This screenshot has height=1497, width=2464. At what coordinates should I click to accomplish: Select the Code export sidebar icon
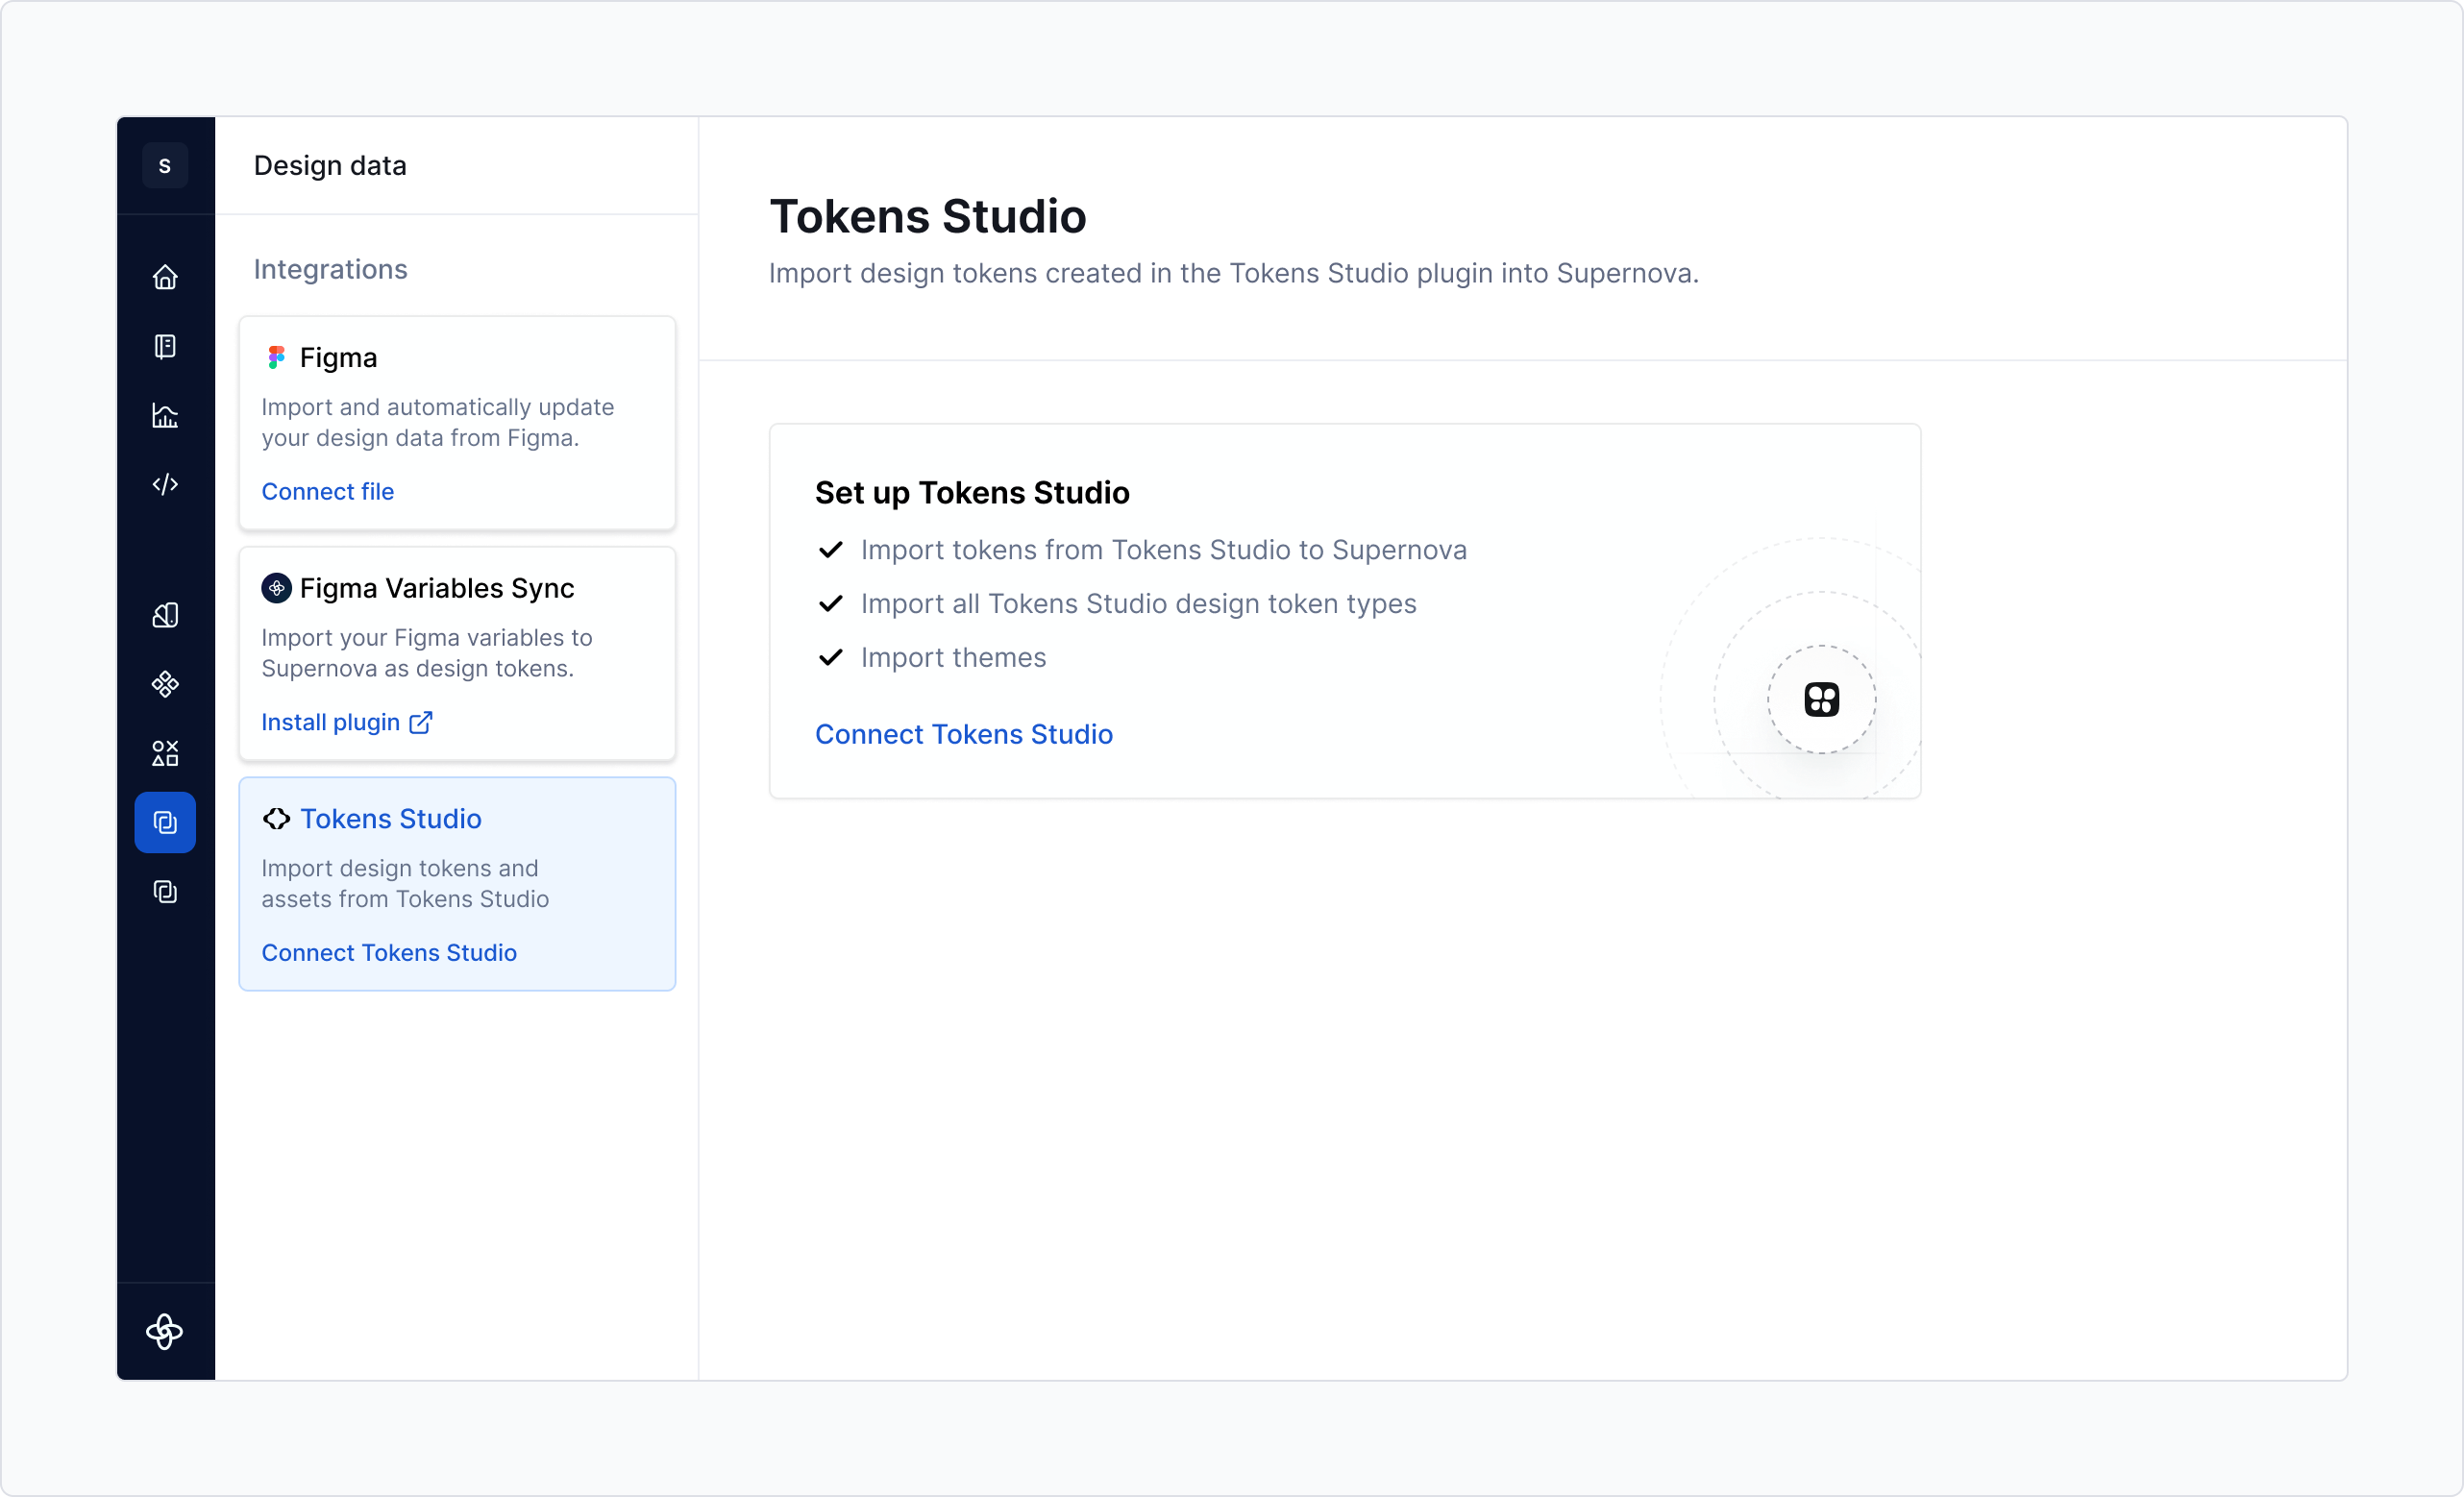pos(165,485)
